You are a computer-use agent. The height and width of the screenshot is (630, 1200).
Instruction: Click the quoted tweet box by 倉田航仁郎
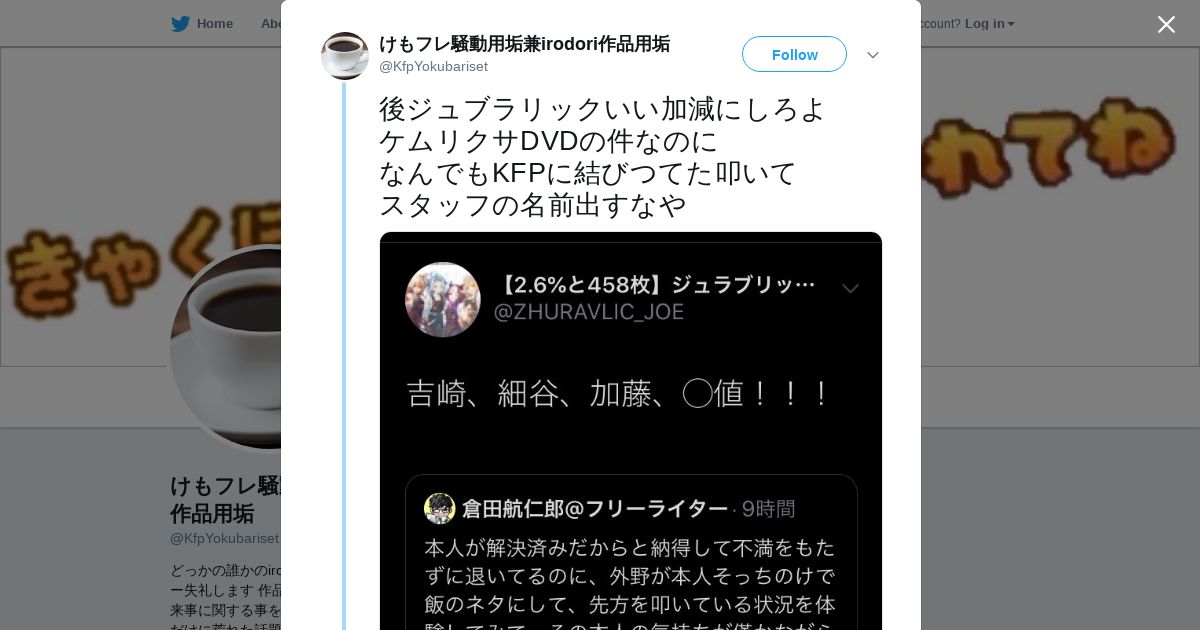631,552
